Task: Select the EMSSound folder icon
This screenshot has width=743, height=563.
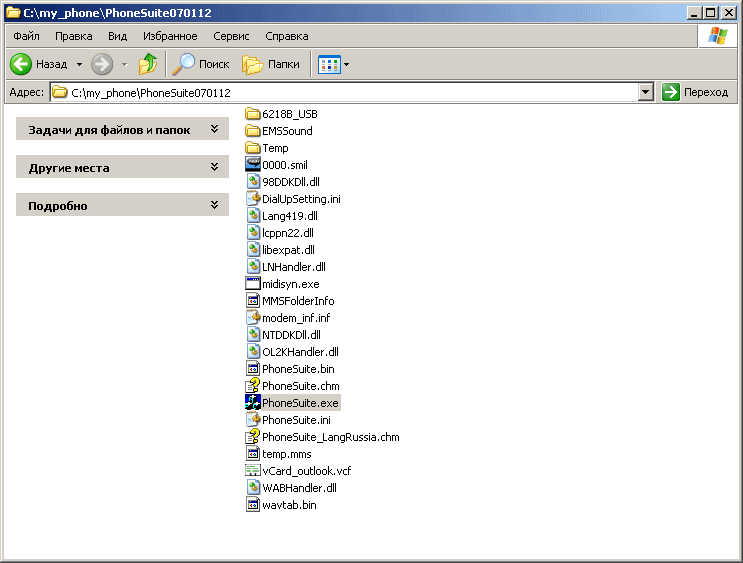Action: (253, 131)
